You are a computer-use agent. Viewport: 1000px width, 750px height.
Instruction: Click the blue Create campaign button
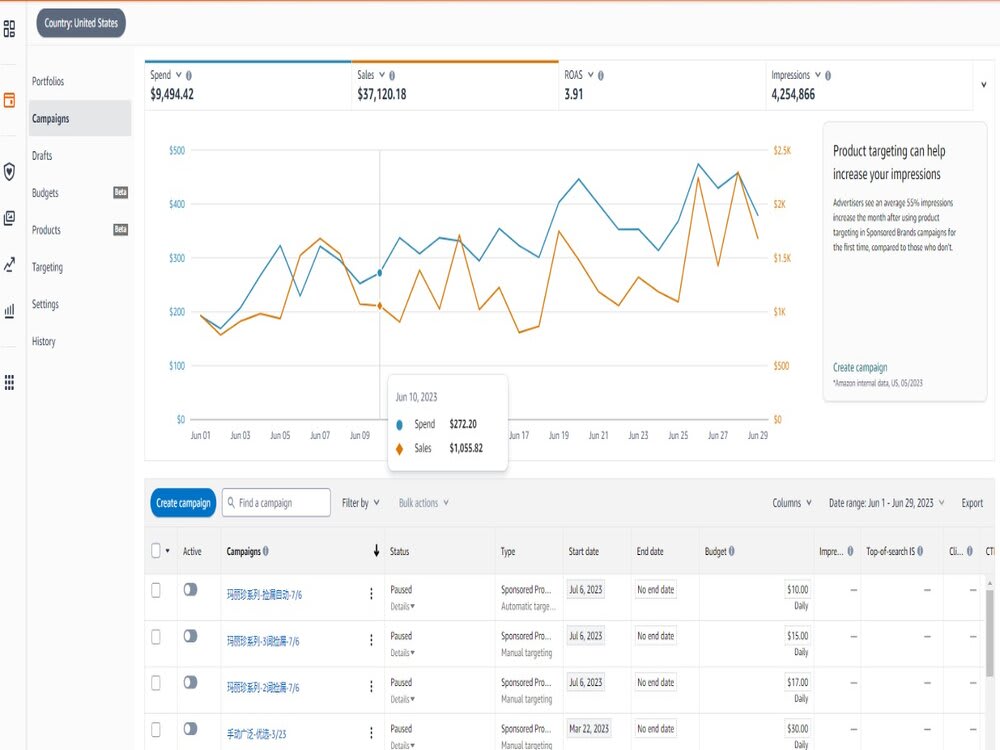click(x=183, y=503)
